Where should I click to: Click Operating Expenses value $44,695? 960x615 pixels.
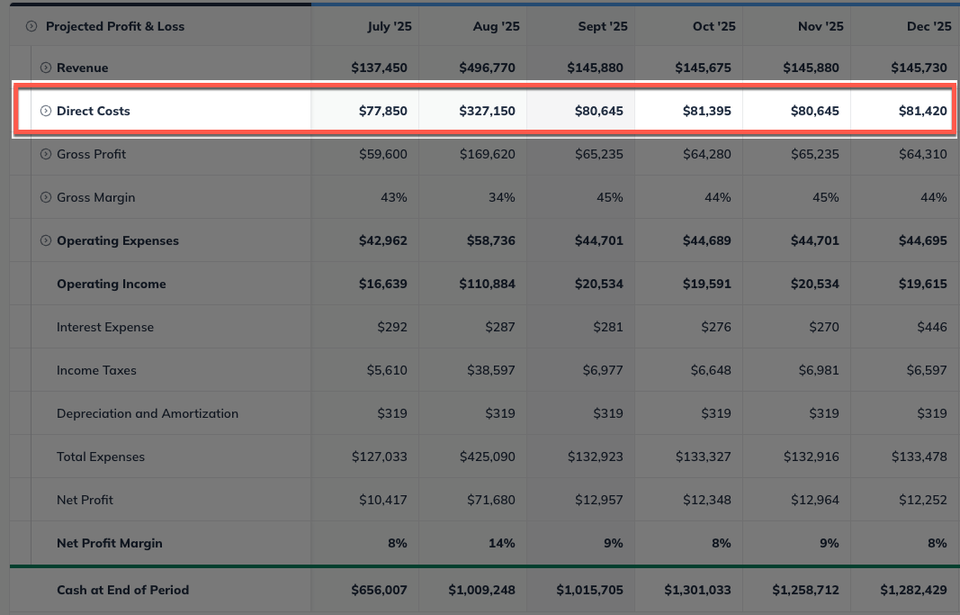[x=923, y=241]
